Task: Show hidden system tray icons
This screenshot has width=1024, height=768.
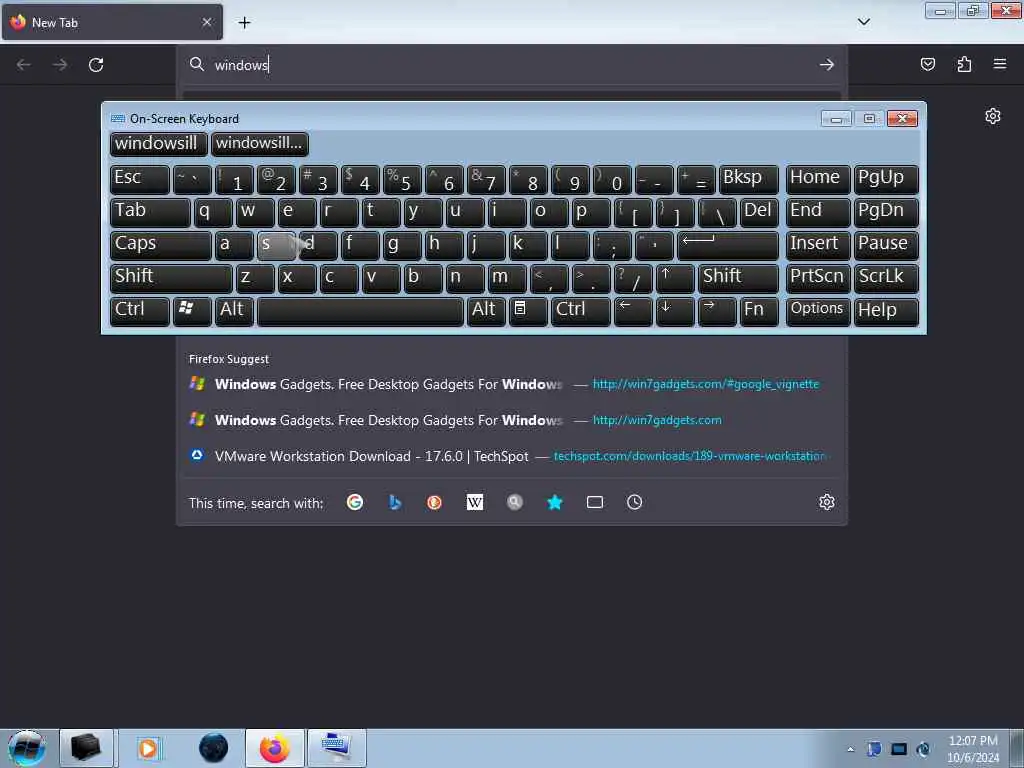Action: pyautogui.click(x=850, y=750)
